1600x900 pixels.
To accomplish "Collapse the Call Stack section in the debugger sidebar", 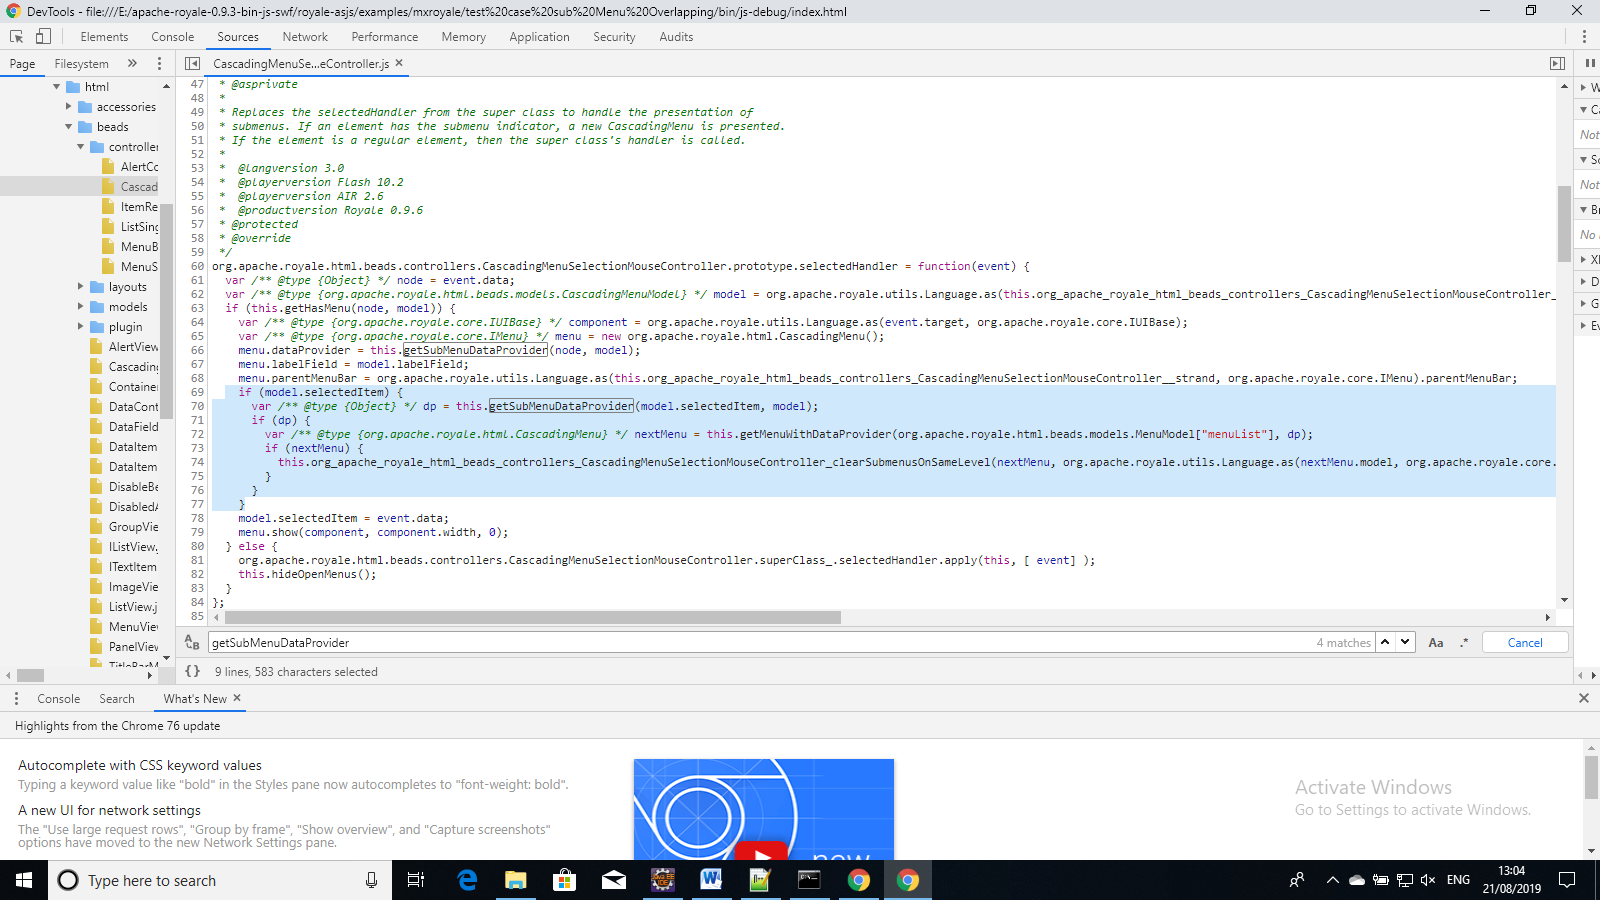I will click(x=1584, y=109).
